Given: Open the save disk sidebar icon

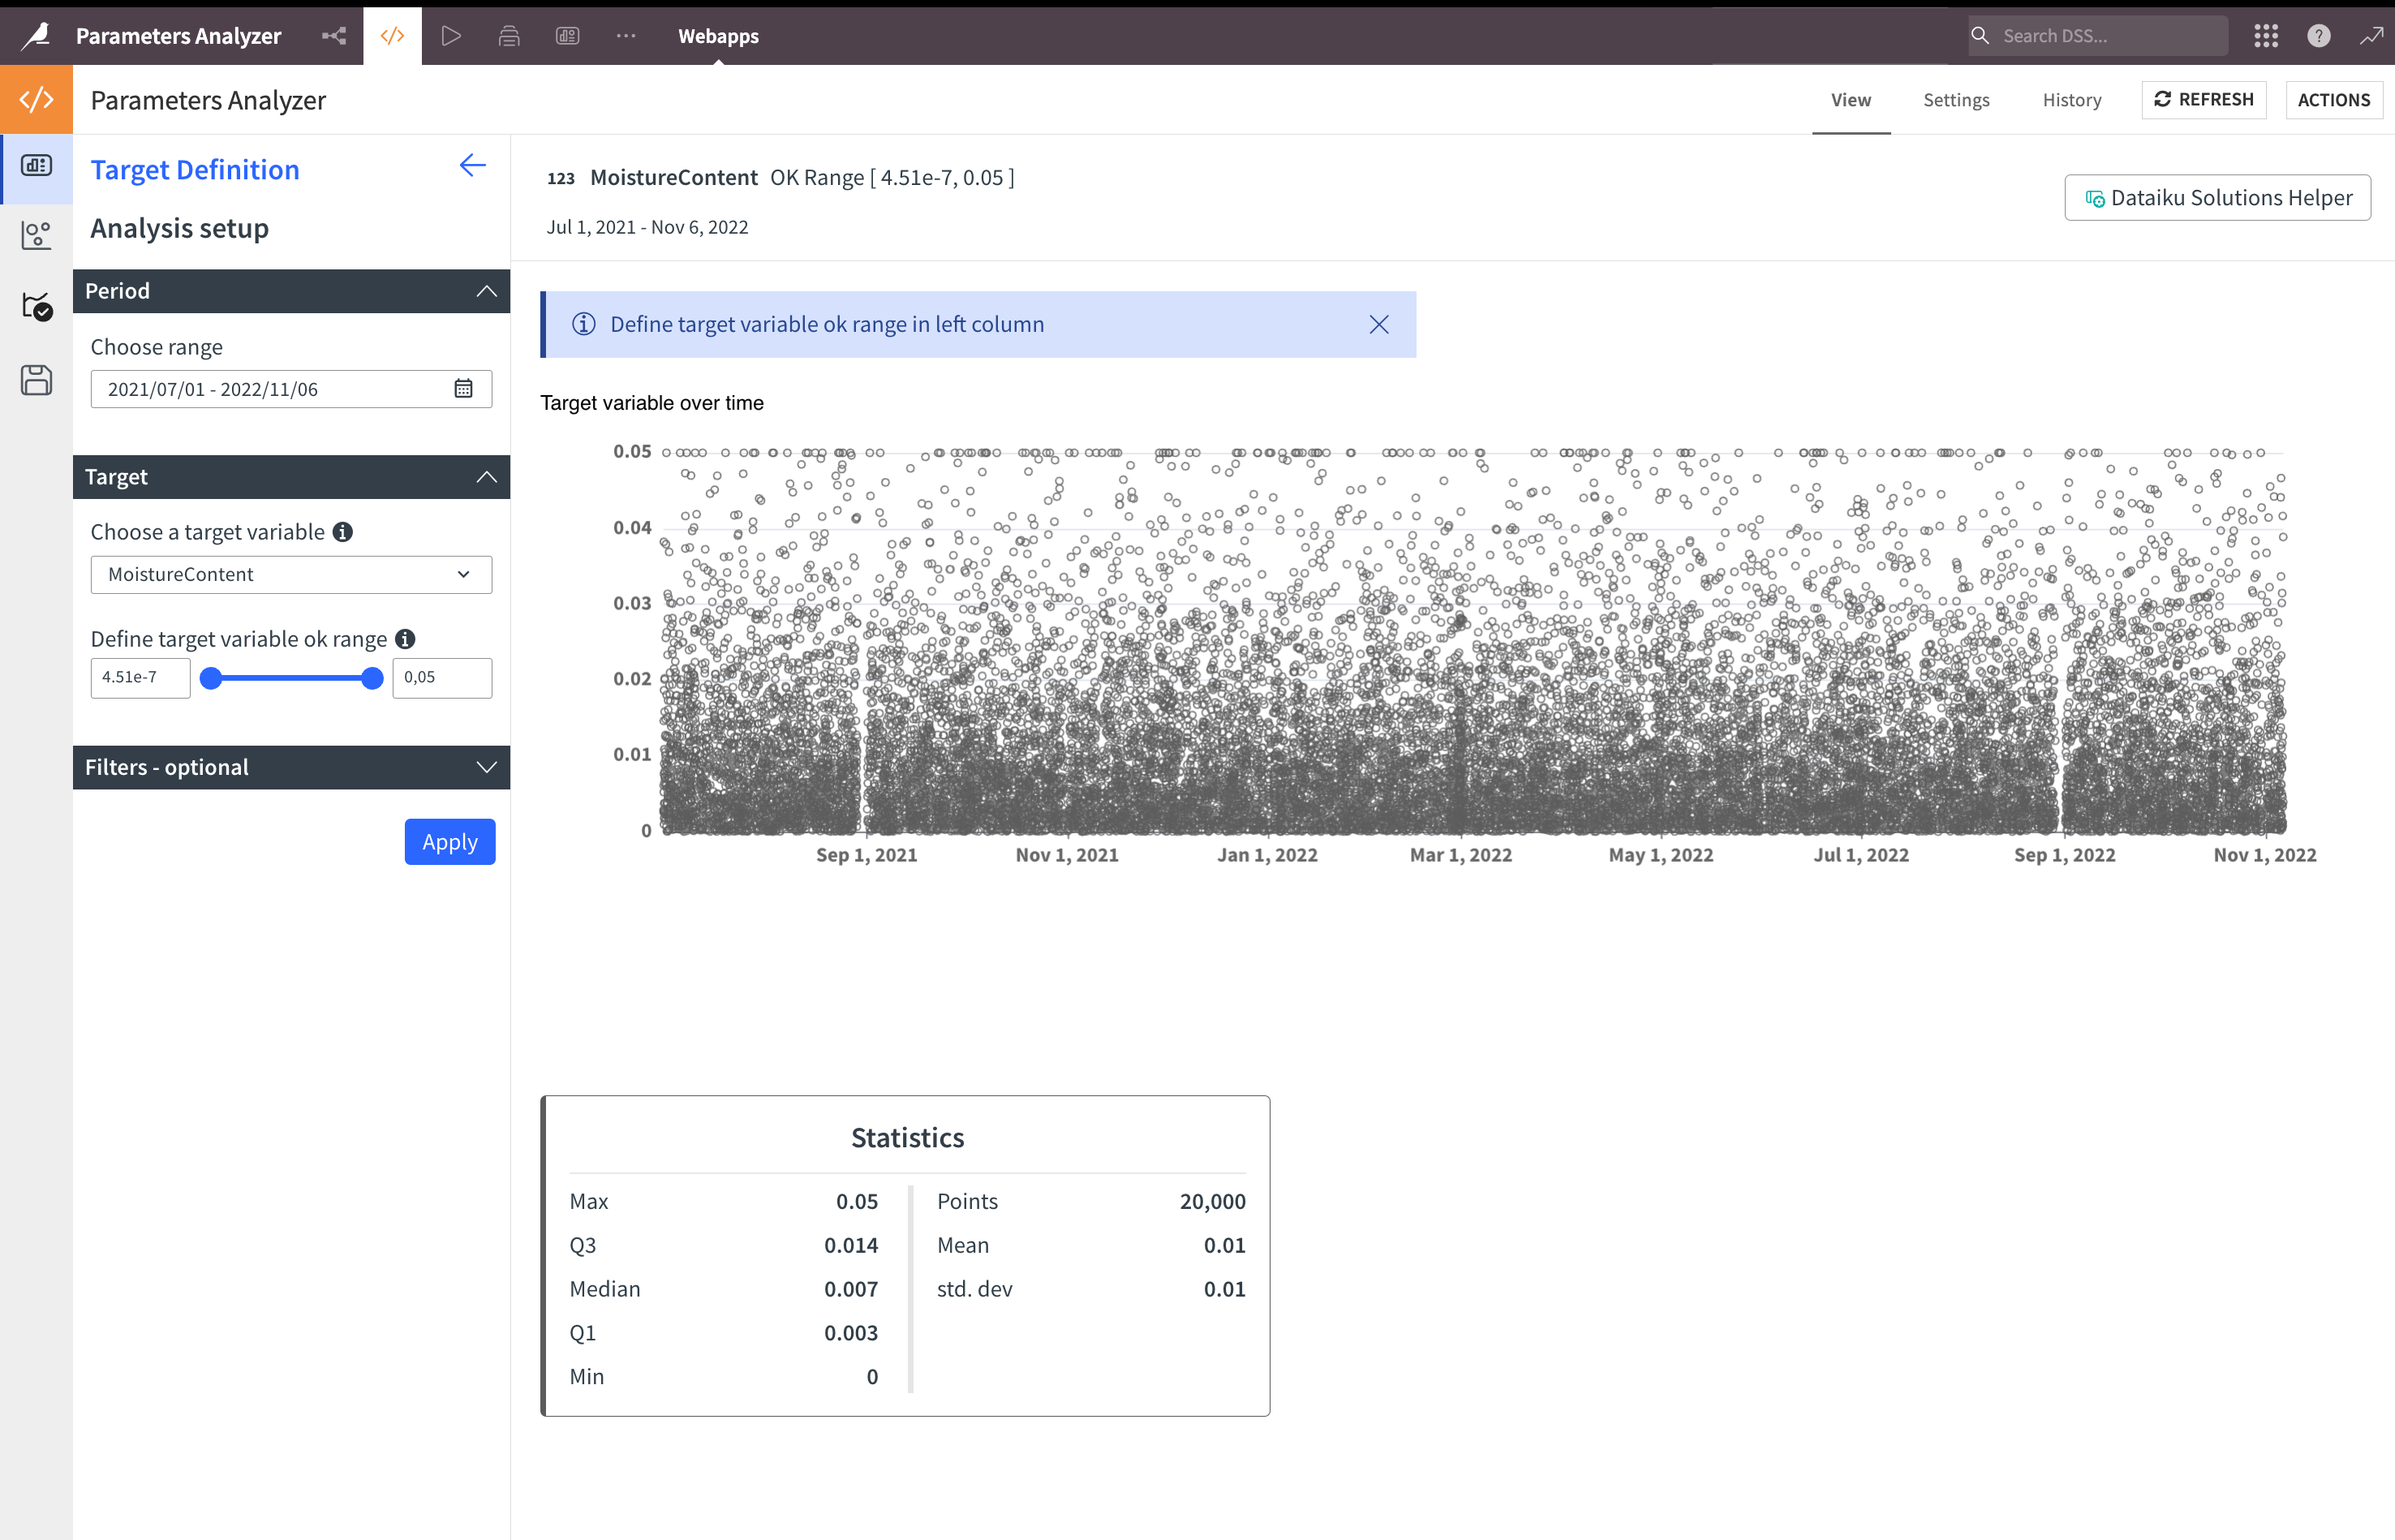Looking at the screenshot, I should pos(36,380).
